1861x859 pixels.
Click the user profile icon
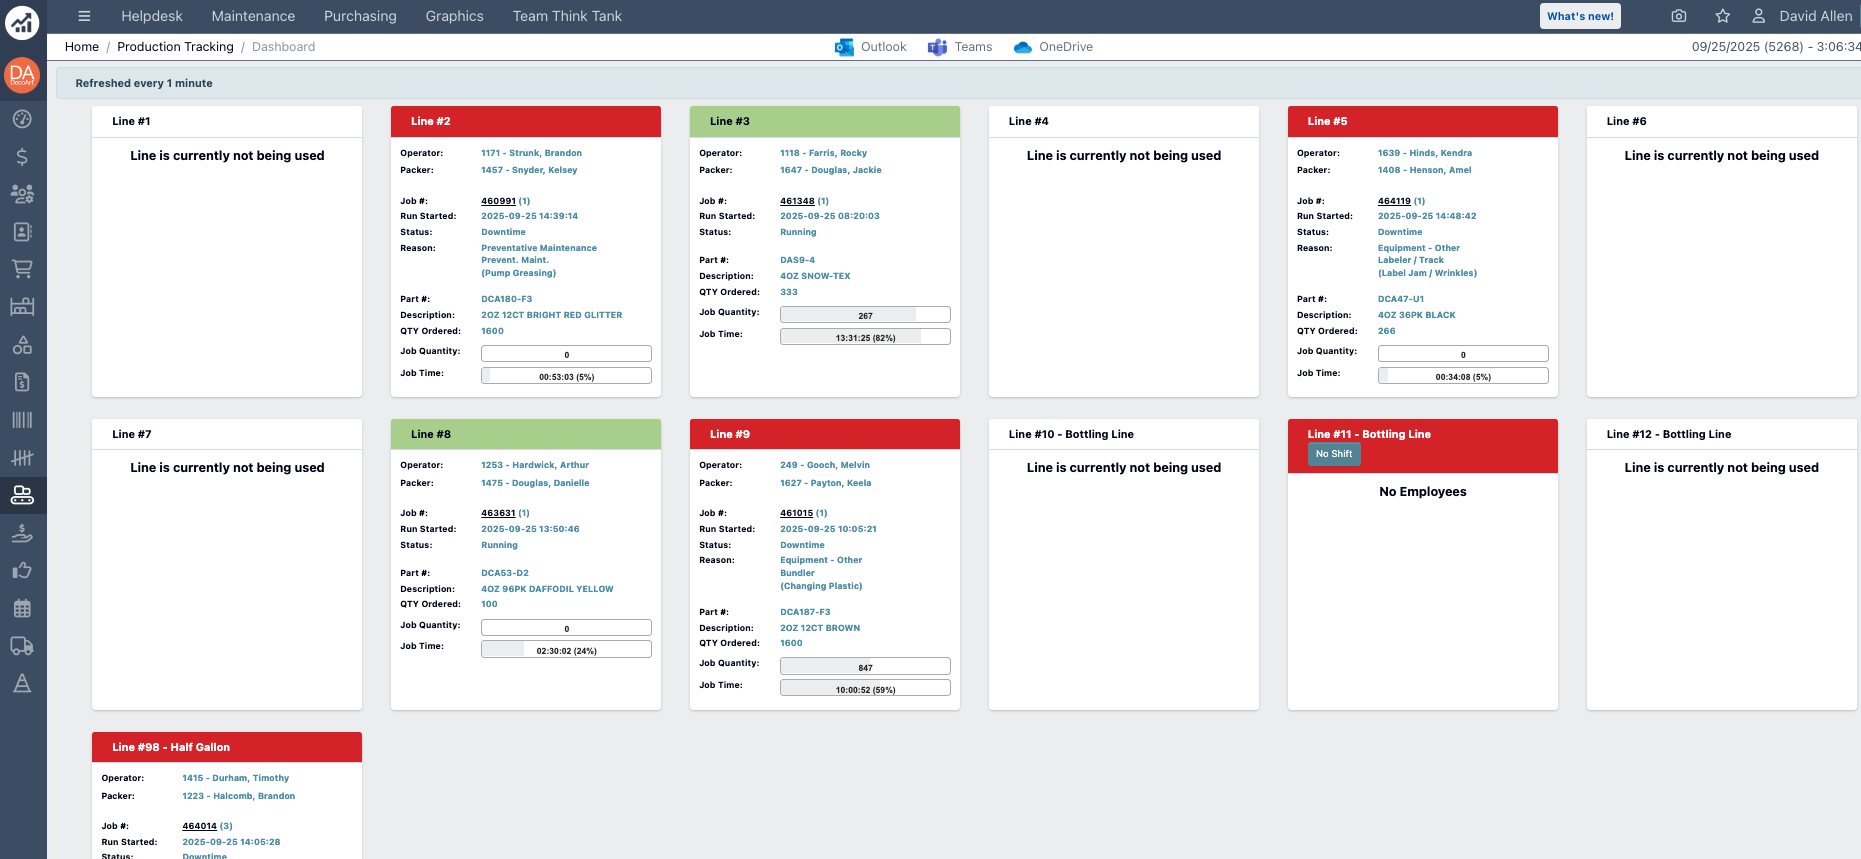[x=1758, y=16]
